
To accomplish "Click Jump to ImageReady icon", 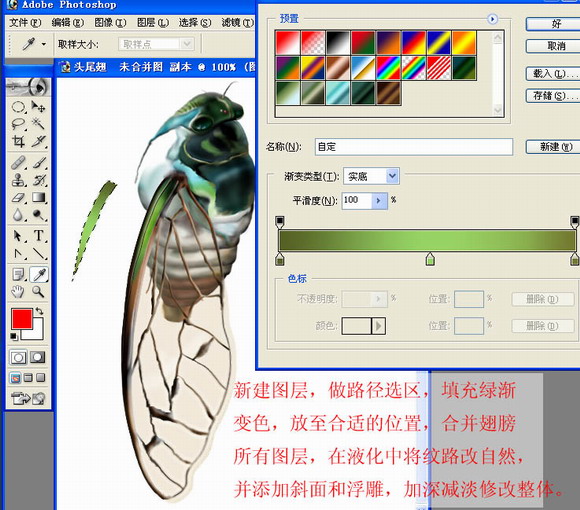I will click(x=28, y=398).
